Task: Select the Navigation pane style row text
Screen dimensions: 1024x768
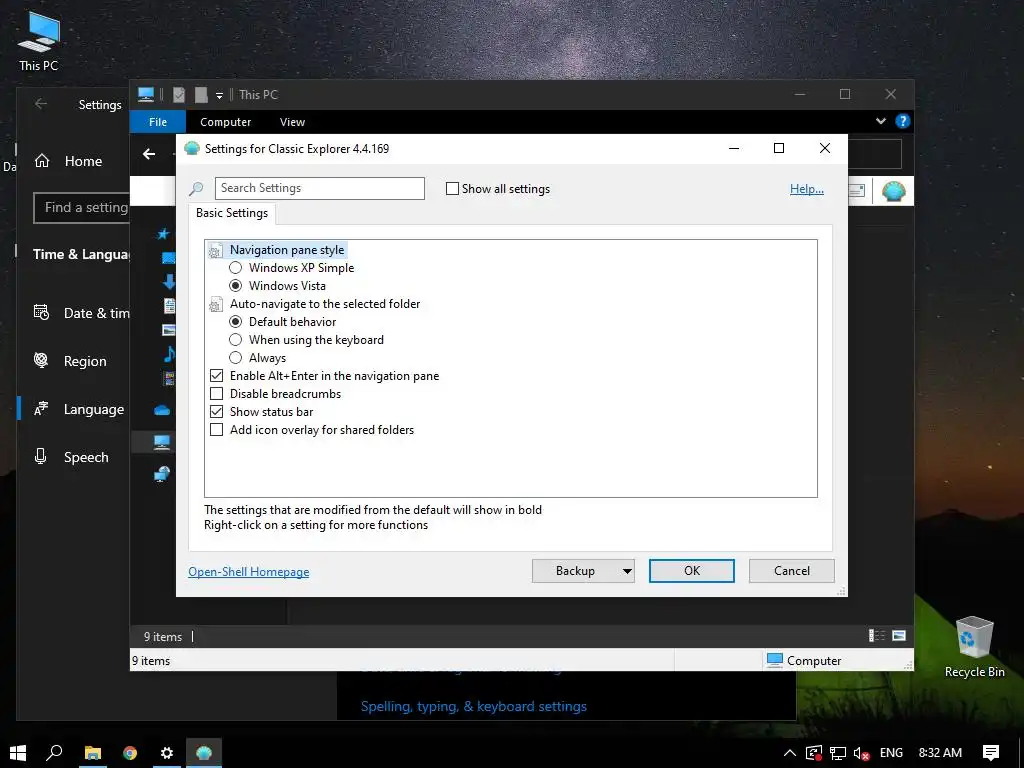Action: click(287, 250)
